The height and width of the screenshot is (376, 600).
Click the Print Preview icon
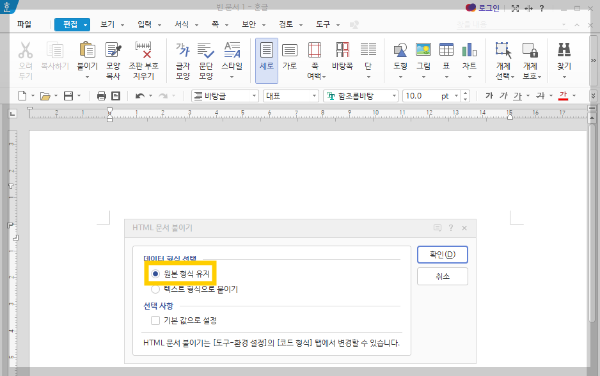(116, 96)
